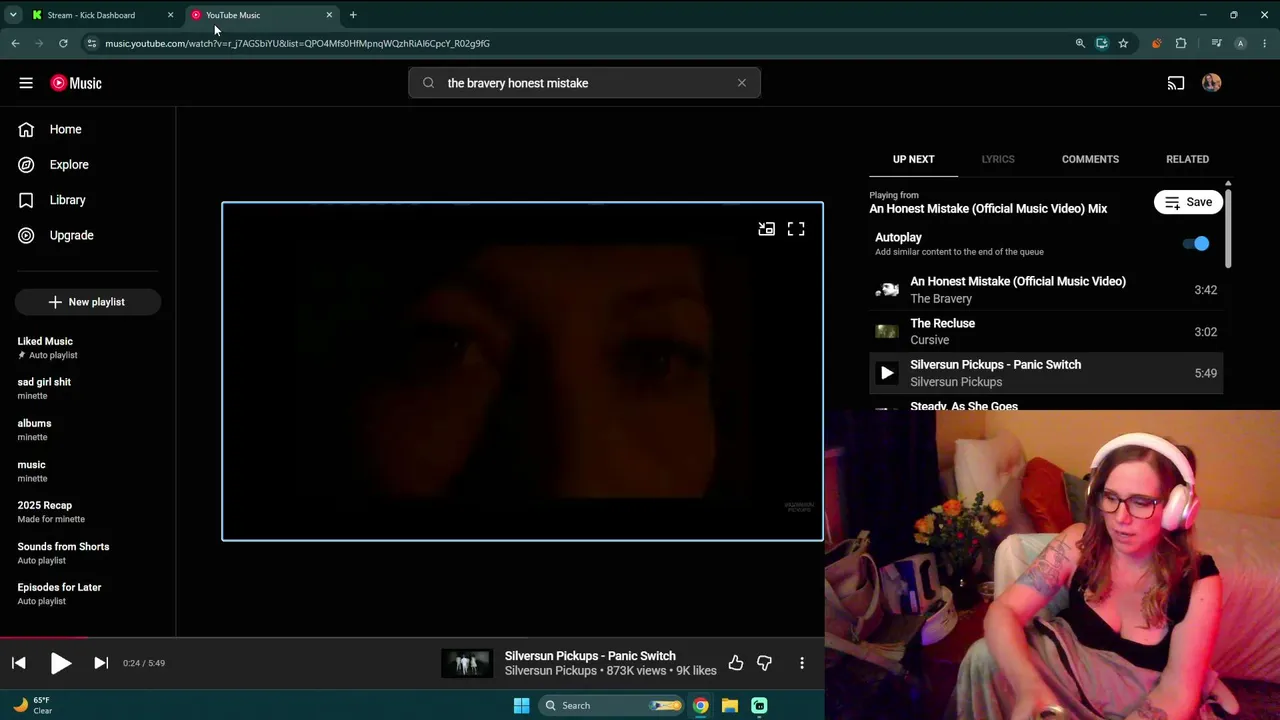Open the RELATED tab
Screen dimensions: 1280x720
click(x=1187, y=159)
